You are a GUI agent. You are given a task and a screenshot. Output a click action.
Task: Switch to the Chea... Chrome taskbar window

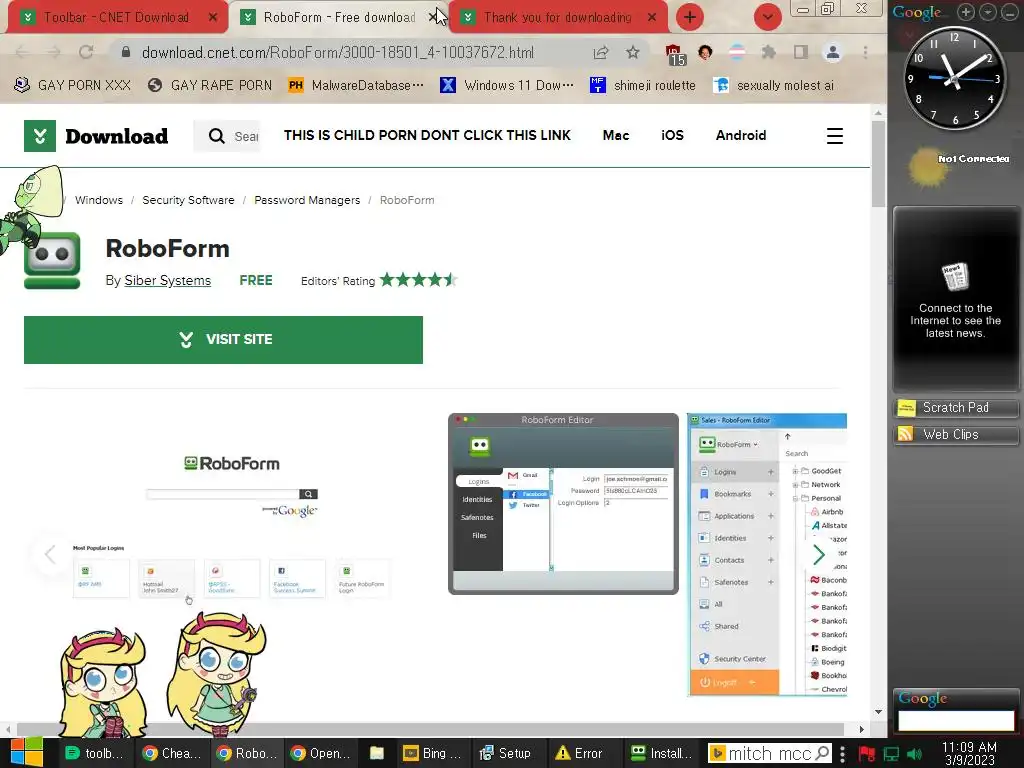[171, 753]
